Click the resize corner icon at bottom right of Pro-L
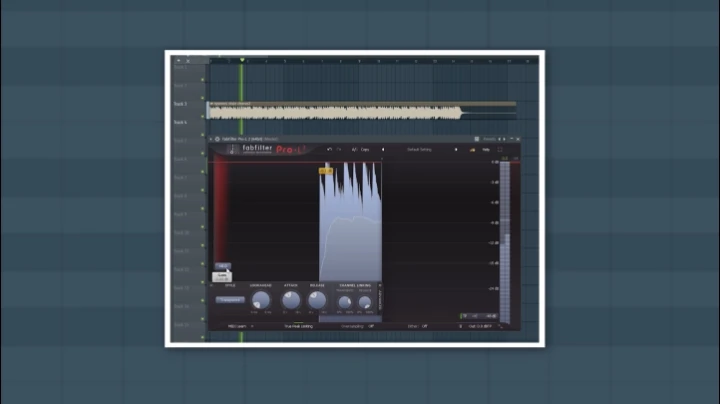Screen dimensions: 720x404 pyautogui.click(x=501, y=326)
